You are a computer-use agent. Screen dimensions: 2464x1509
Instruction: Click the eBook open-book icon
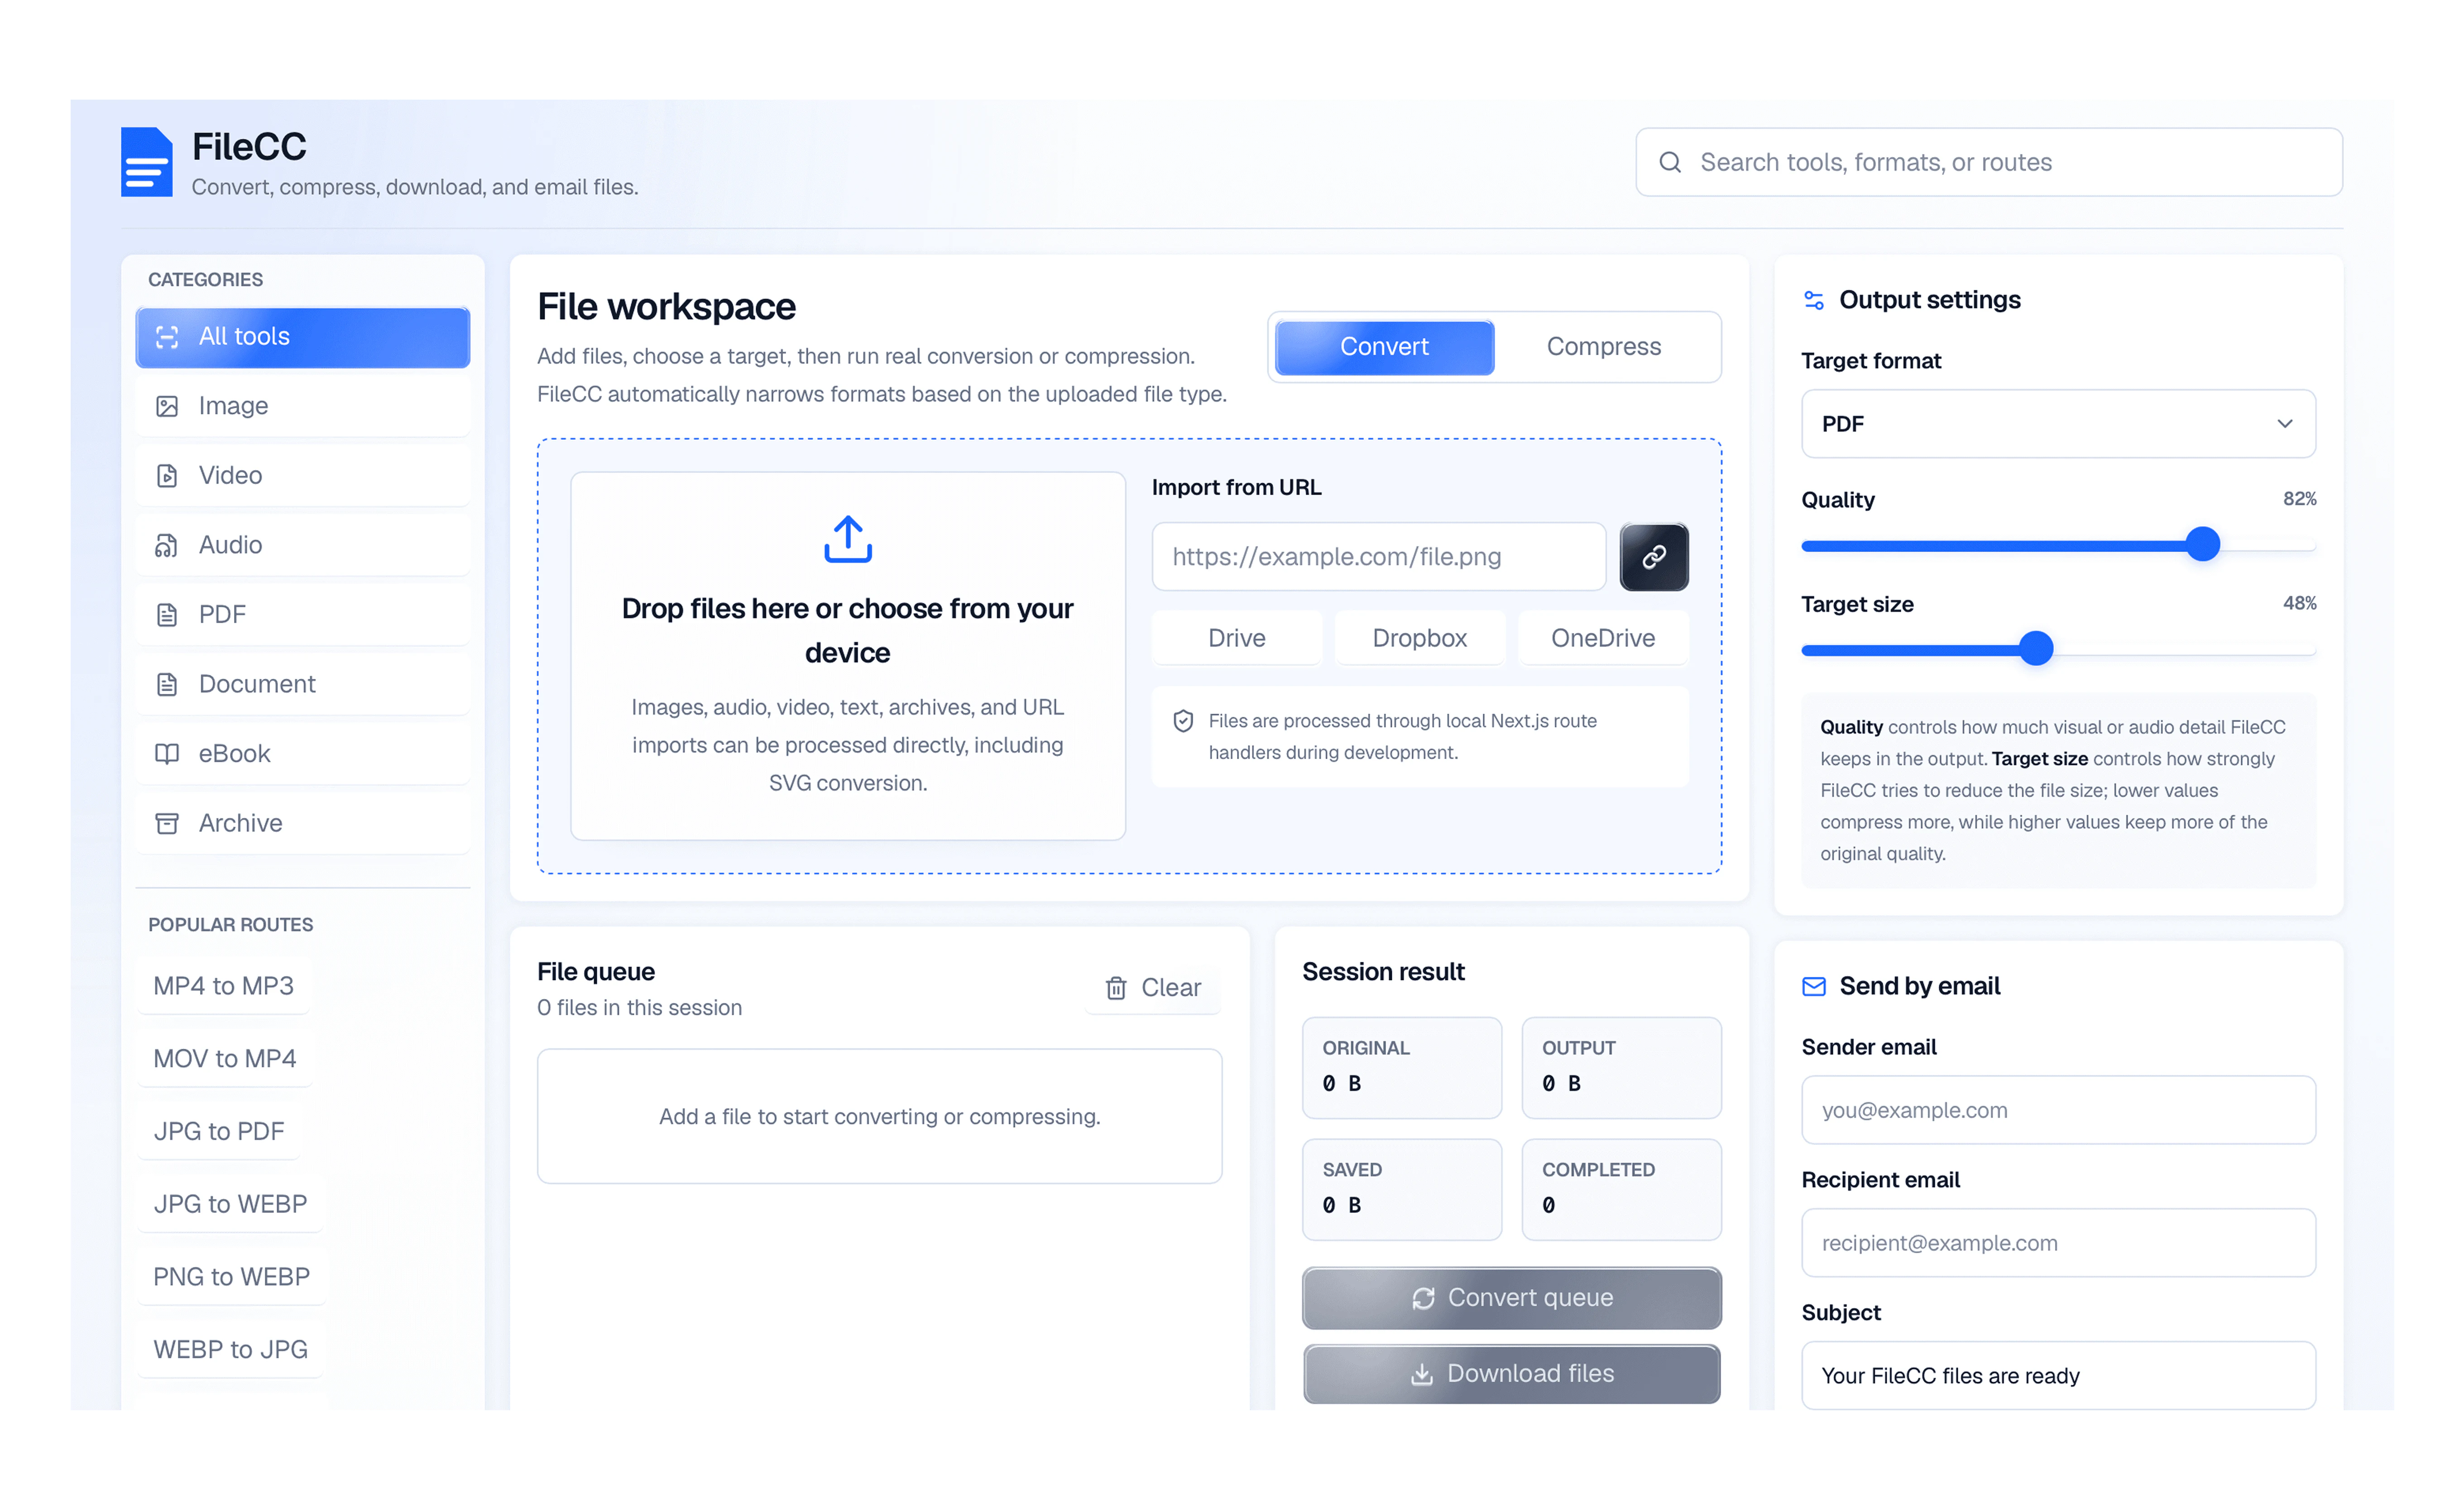coord(167,754)
